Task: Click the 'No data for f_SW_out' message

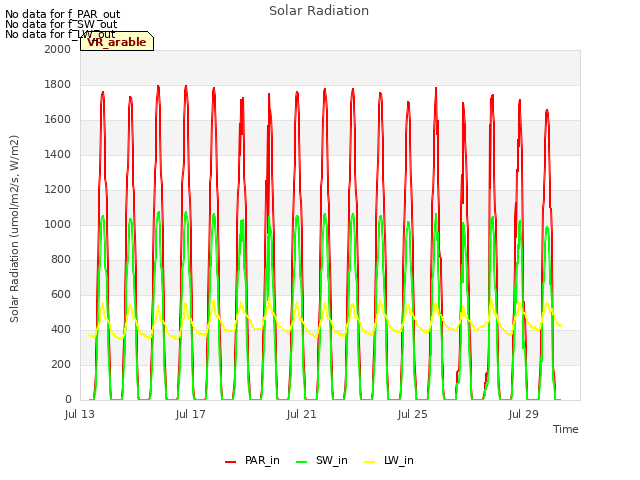Action: (x=61, y=24)
